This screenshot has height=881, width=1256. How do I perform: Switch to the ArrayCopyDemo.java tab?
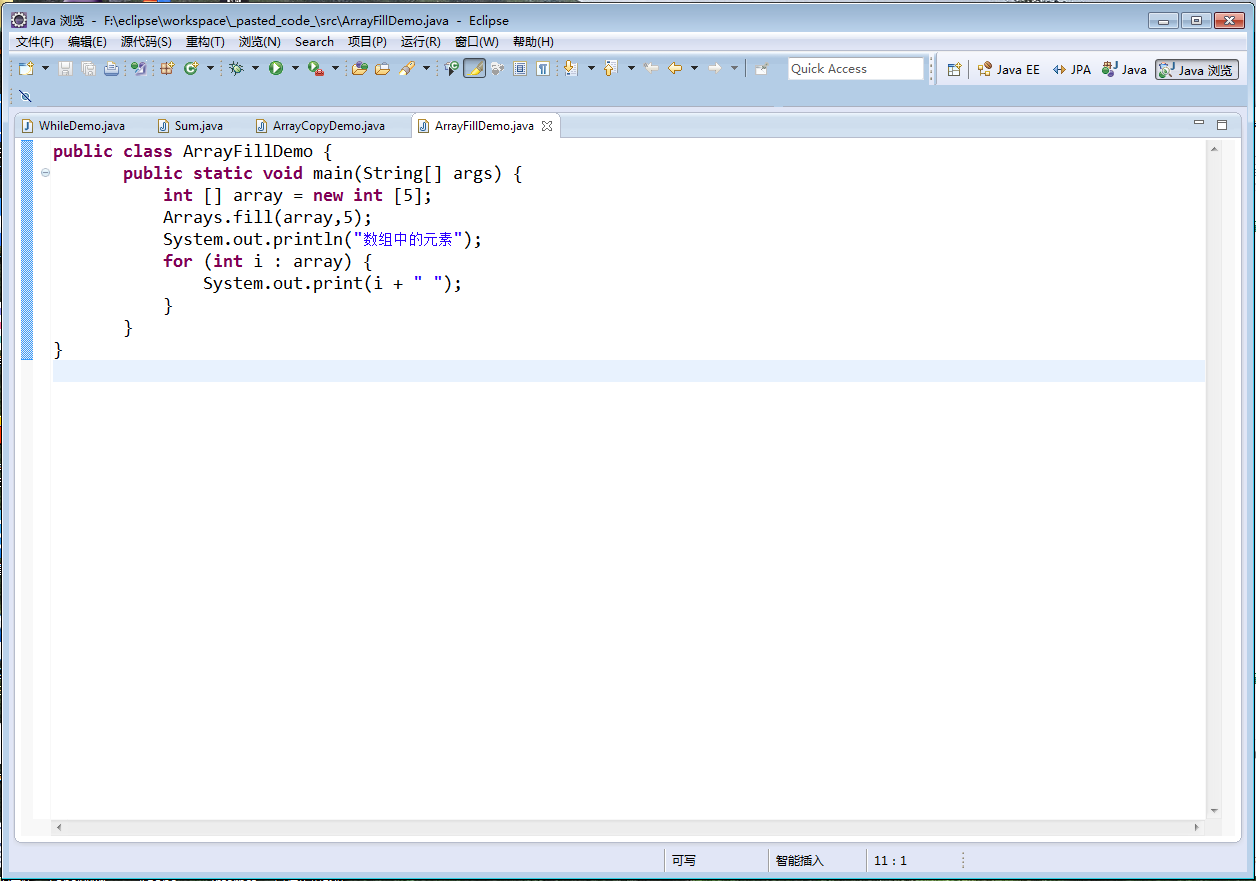[x=328, y=126]
